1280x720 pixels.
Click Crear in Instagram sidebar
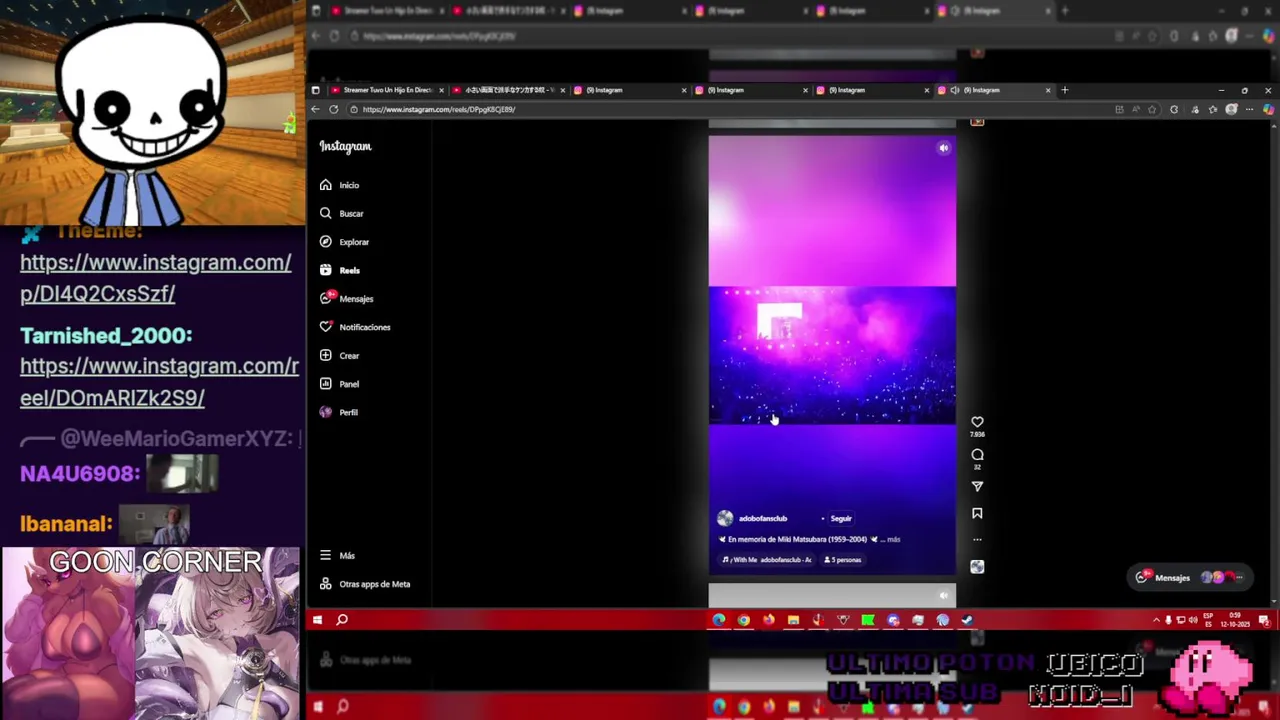click(x=340, y=355)
